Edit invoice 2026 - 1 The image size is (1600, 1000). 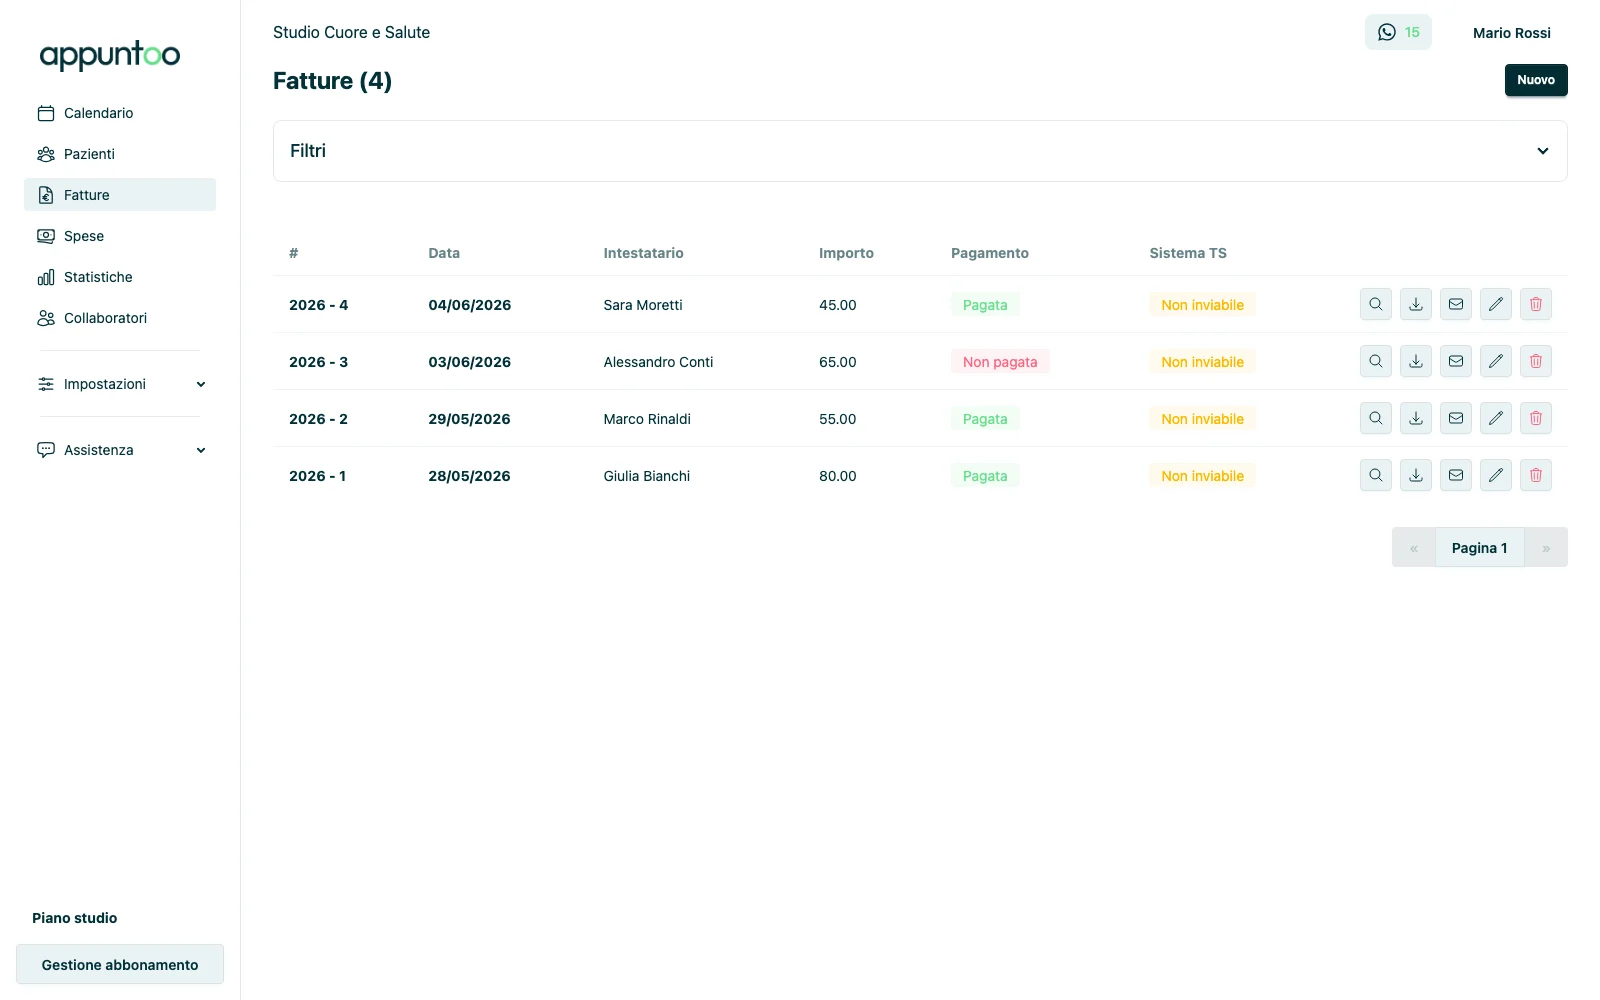pyautogui.click(x=1496, y=475)
